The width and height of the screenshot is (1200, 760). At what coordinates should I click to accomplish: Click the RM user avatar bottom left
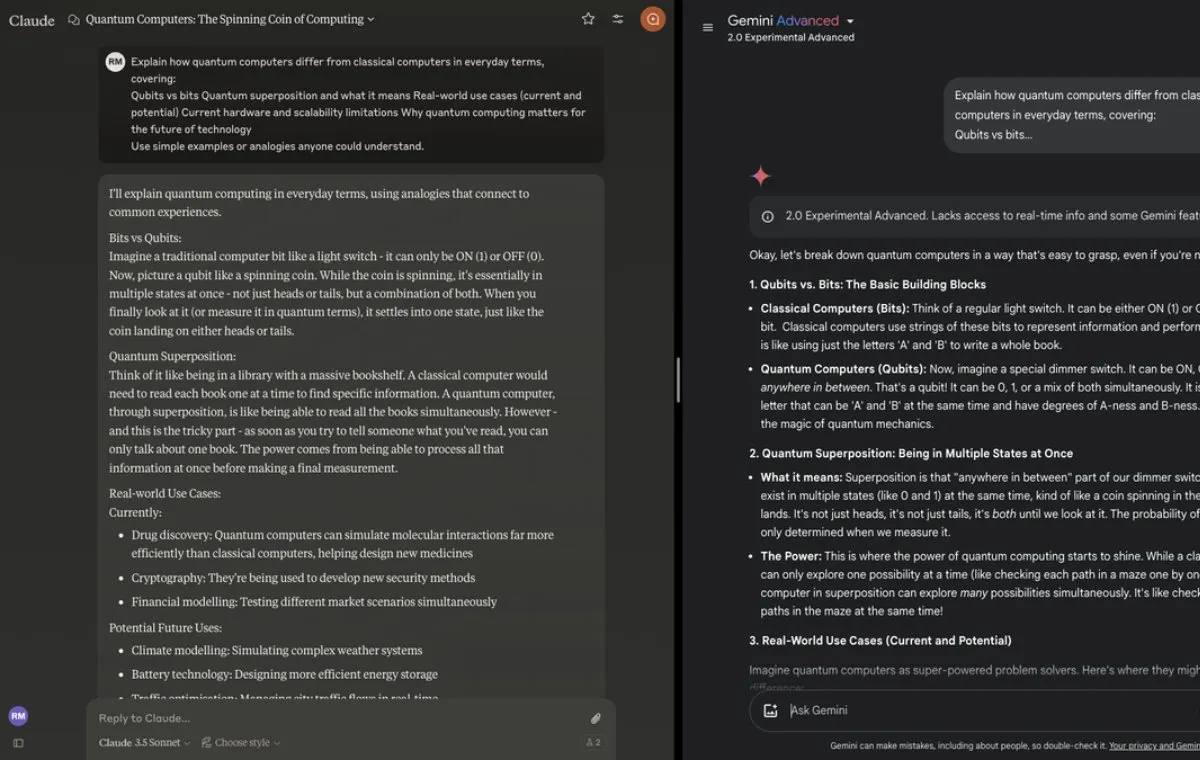point(18,715)
